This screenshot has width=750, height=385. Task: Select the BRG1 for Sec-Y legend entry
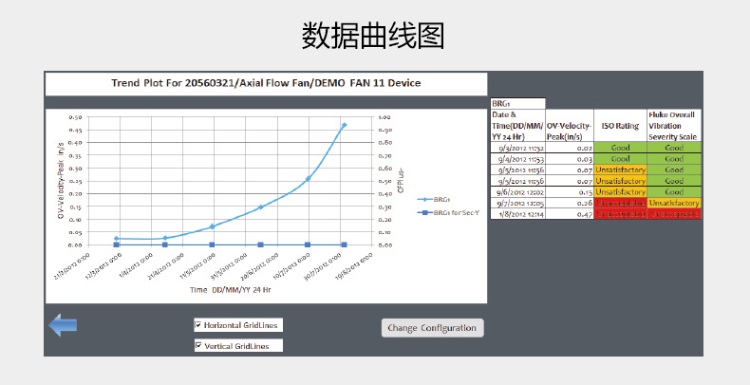pyautogui.click(x=448, y=212)
